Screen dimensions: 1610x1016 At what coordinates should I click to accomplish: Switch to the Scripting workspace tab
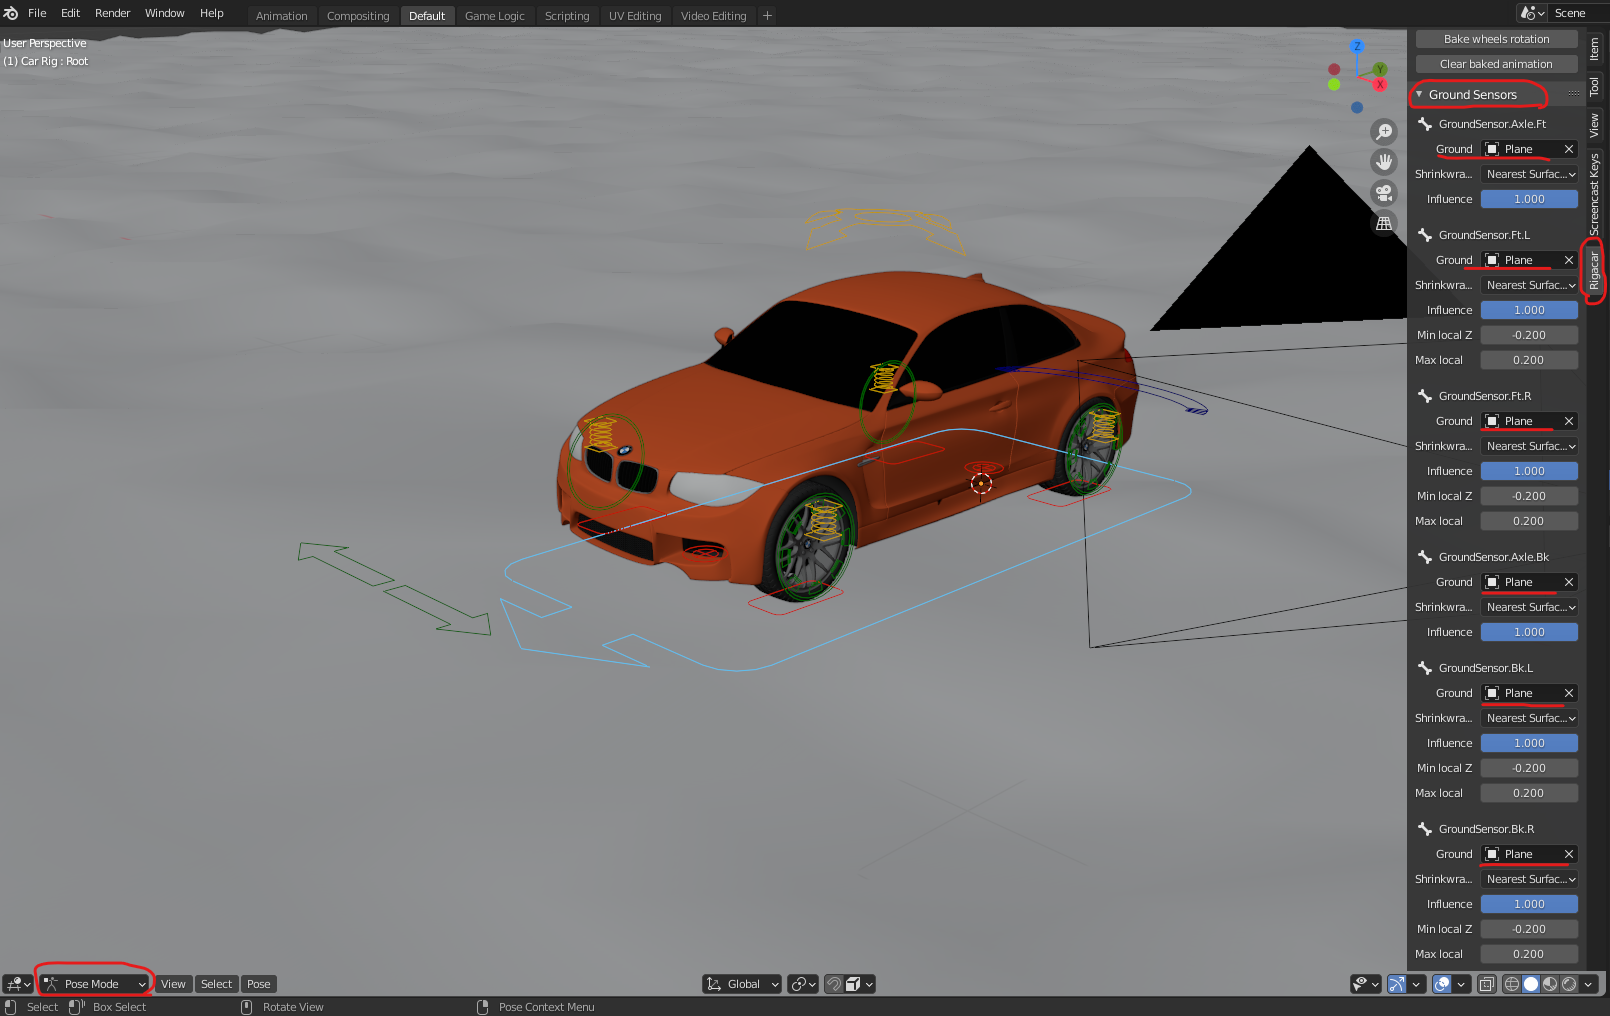point(567,16)
